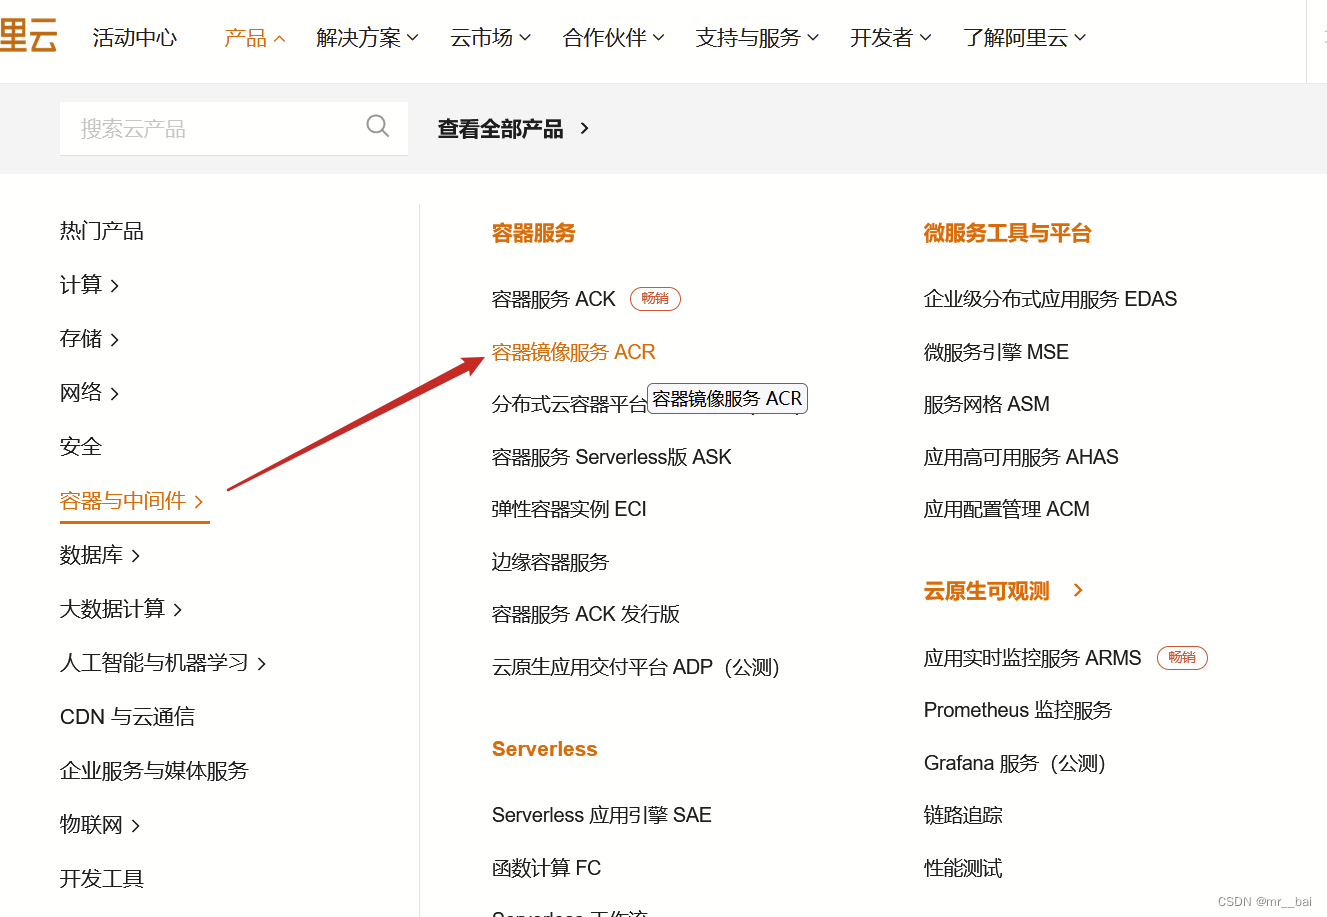Open 企业级分布式应用服务 EDAS
This screenshot has height=917, width=1327.
point(1050,299)
